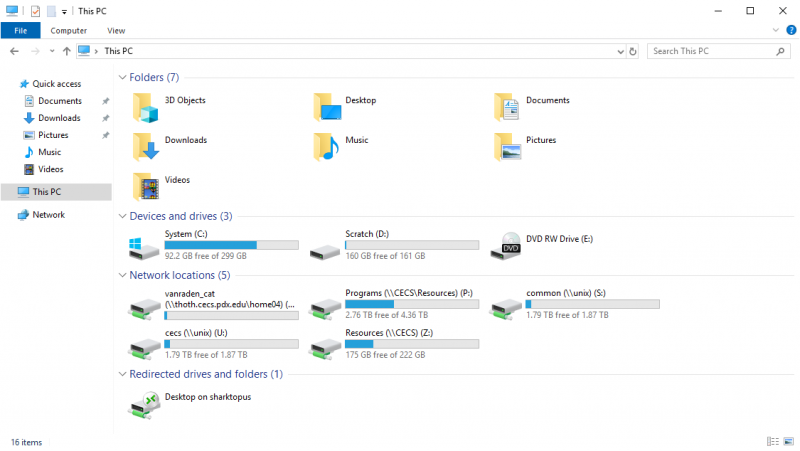The width and height of the screenshot is (800, 451).
Task: Open the address bar history dropdown
Action: click(x=620, y=51)
